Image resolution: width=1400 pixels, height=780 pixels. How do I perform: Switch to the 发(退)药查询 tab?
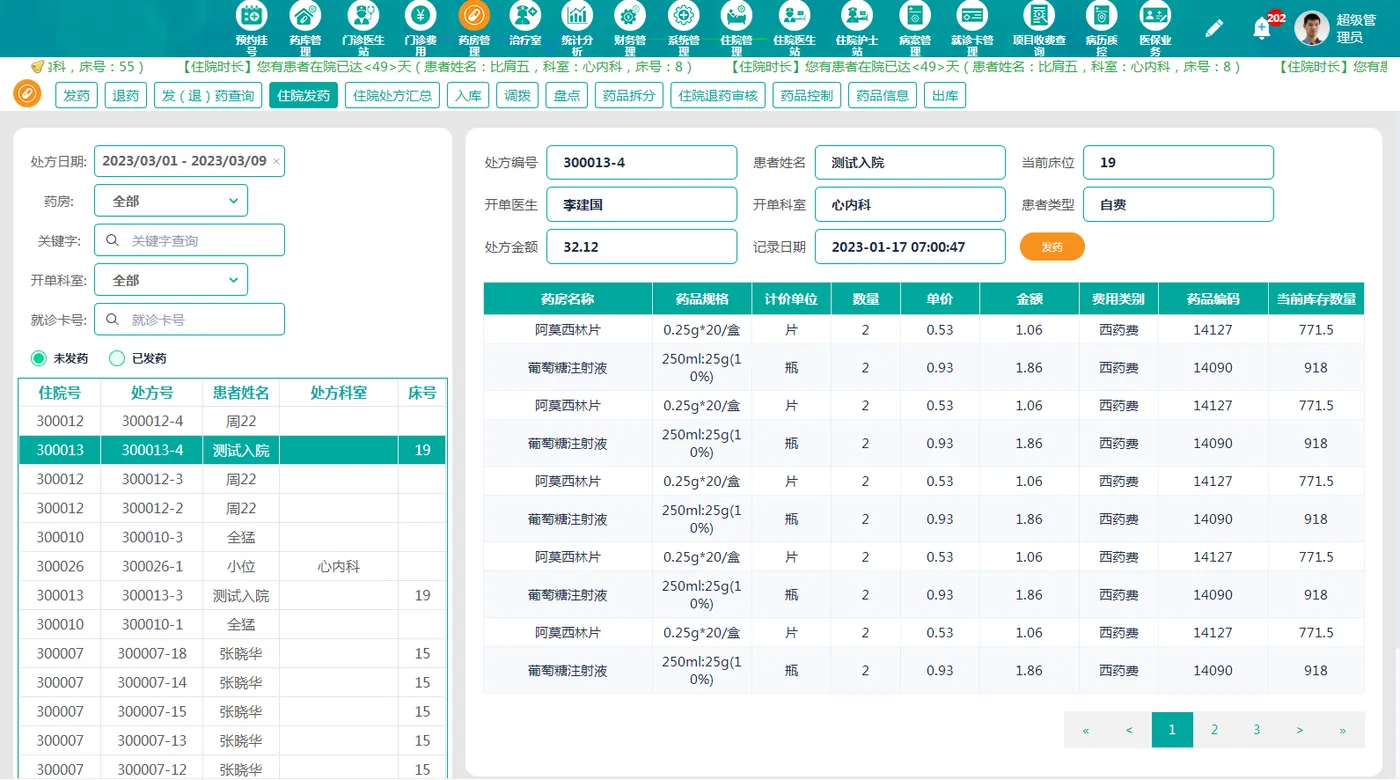tap(208, 96)
